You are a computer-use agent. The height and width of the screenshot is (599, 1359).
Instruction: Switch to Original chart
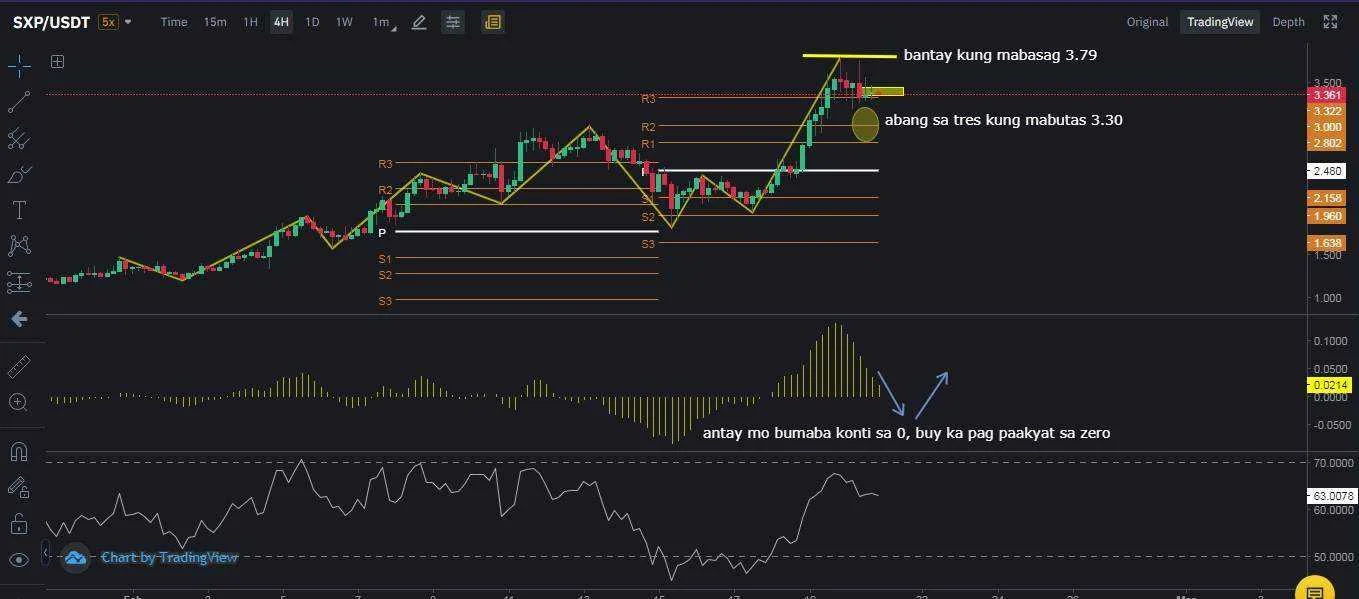pyautogui.click(x=1147, y=22)
